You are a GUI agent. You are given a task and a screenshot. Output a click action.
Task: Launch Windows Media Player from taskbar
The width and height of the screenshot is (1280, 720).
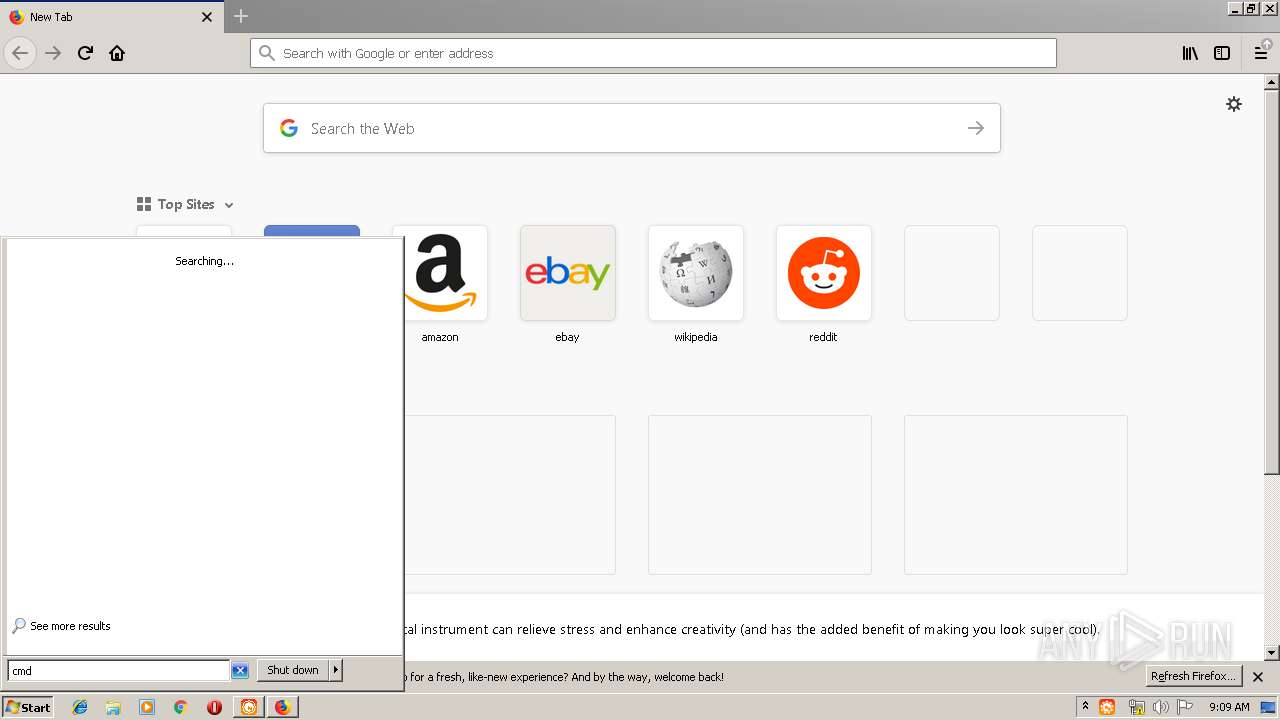[x=147, y=707]
